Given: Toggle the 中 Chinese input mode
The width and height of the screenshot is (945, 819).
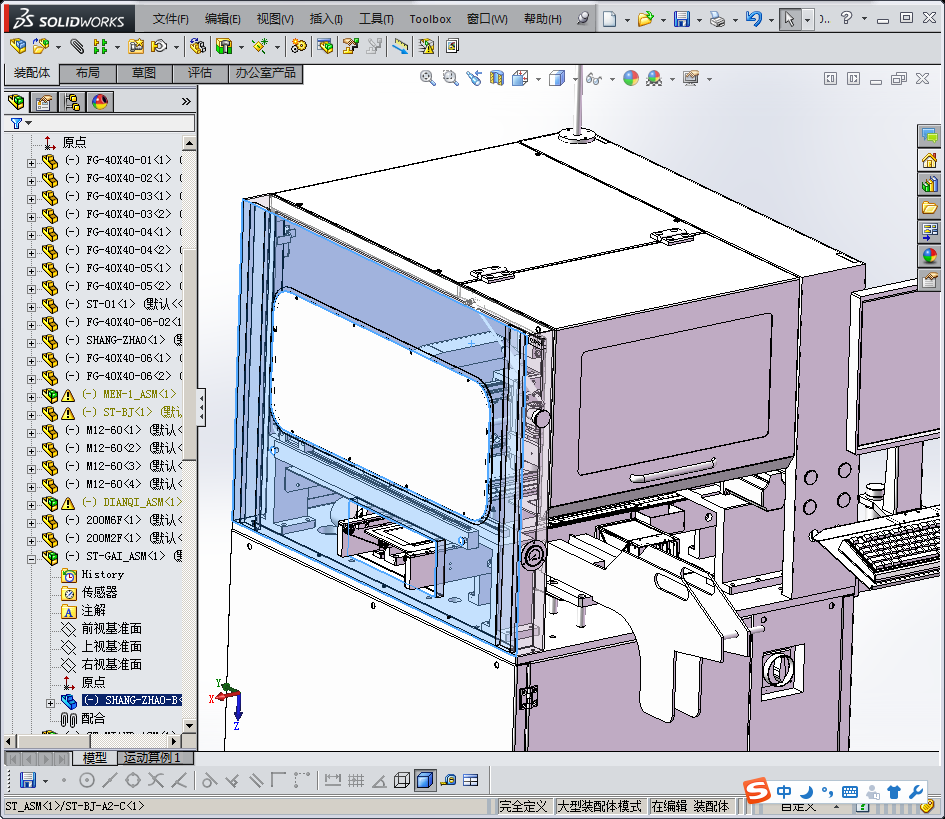Looking at the screenshot, I should (x=784, y=791).
